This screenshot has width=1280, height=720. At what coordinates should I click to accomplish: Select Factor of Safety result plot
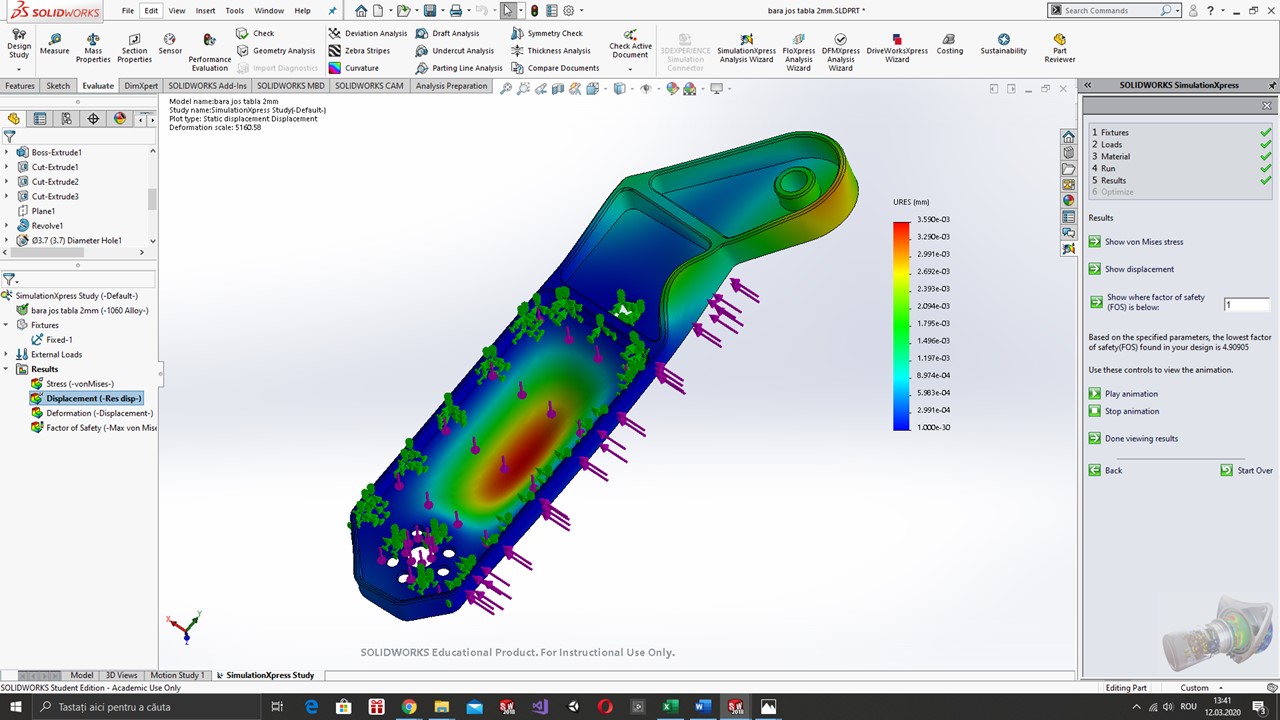[x=93, y=428]
